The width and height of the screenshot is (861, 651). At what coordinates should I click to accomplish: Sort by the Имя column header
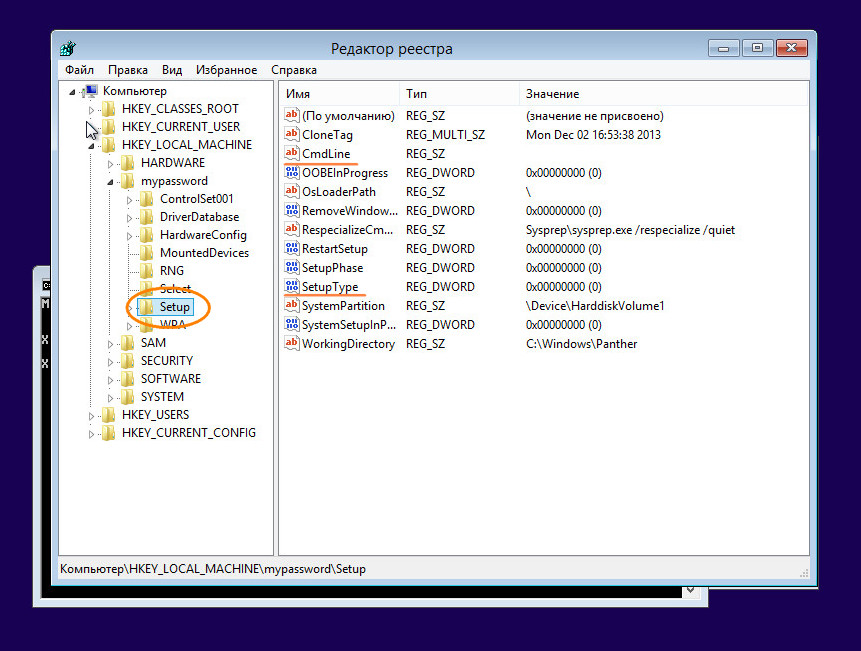(298, 94)
